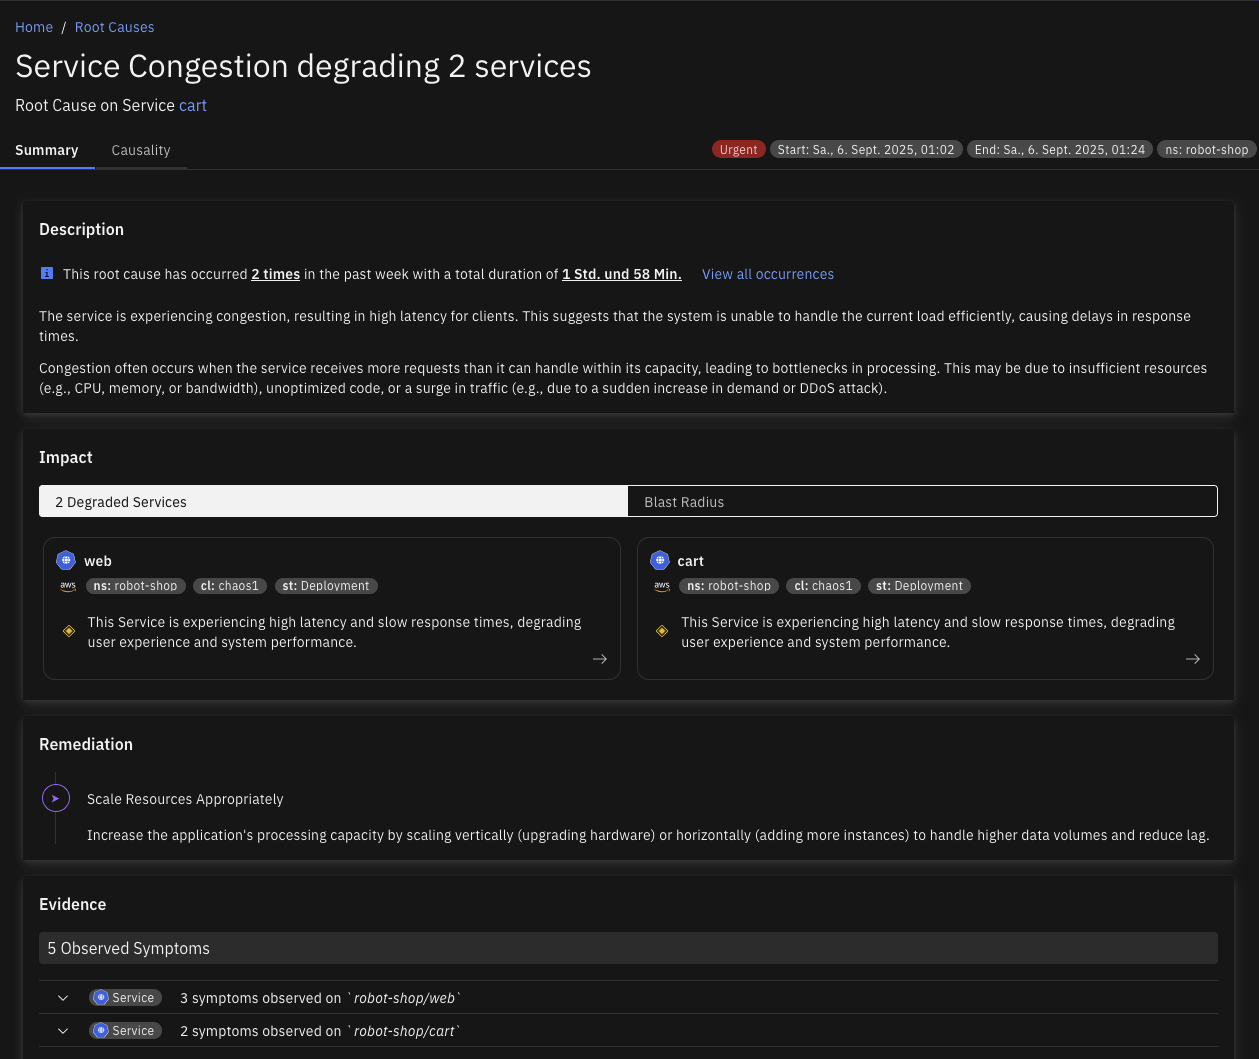Select the Summary tab
Image resolution: width=1259 pixels, height=1059 pixels.
point(47,150)
